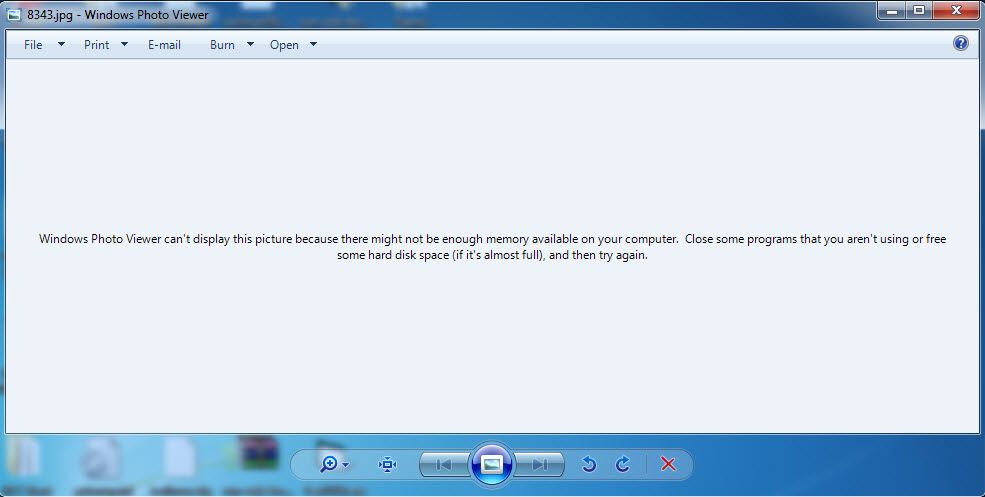
Task: Open the File menu
Action: [x=33, y=45]
